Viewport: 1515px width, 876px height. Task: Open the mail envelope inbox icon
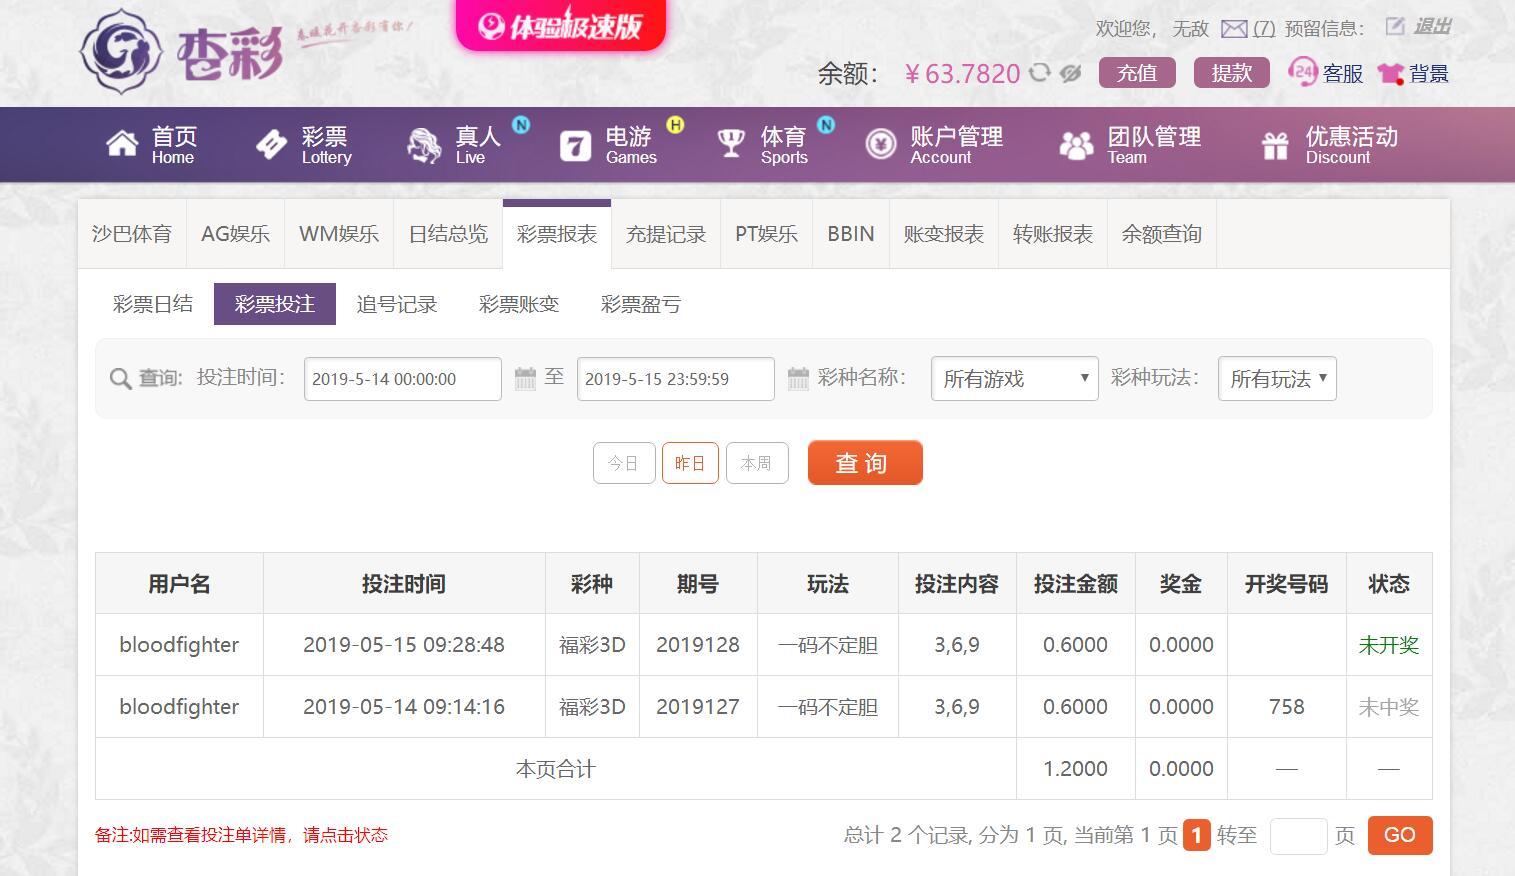[x=1234, y=29]
